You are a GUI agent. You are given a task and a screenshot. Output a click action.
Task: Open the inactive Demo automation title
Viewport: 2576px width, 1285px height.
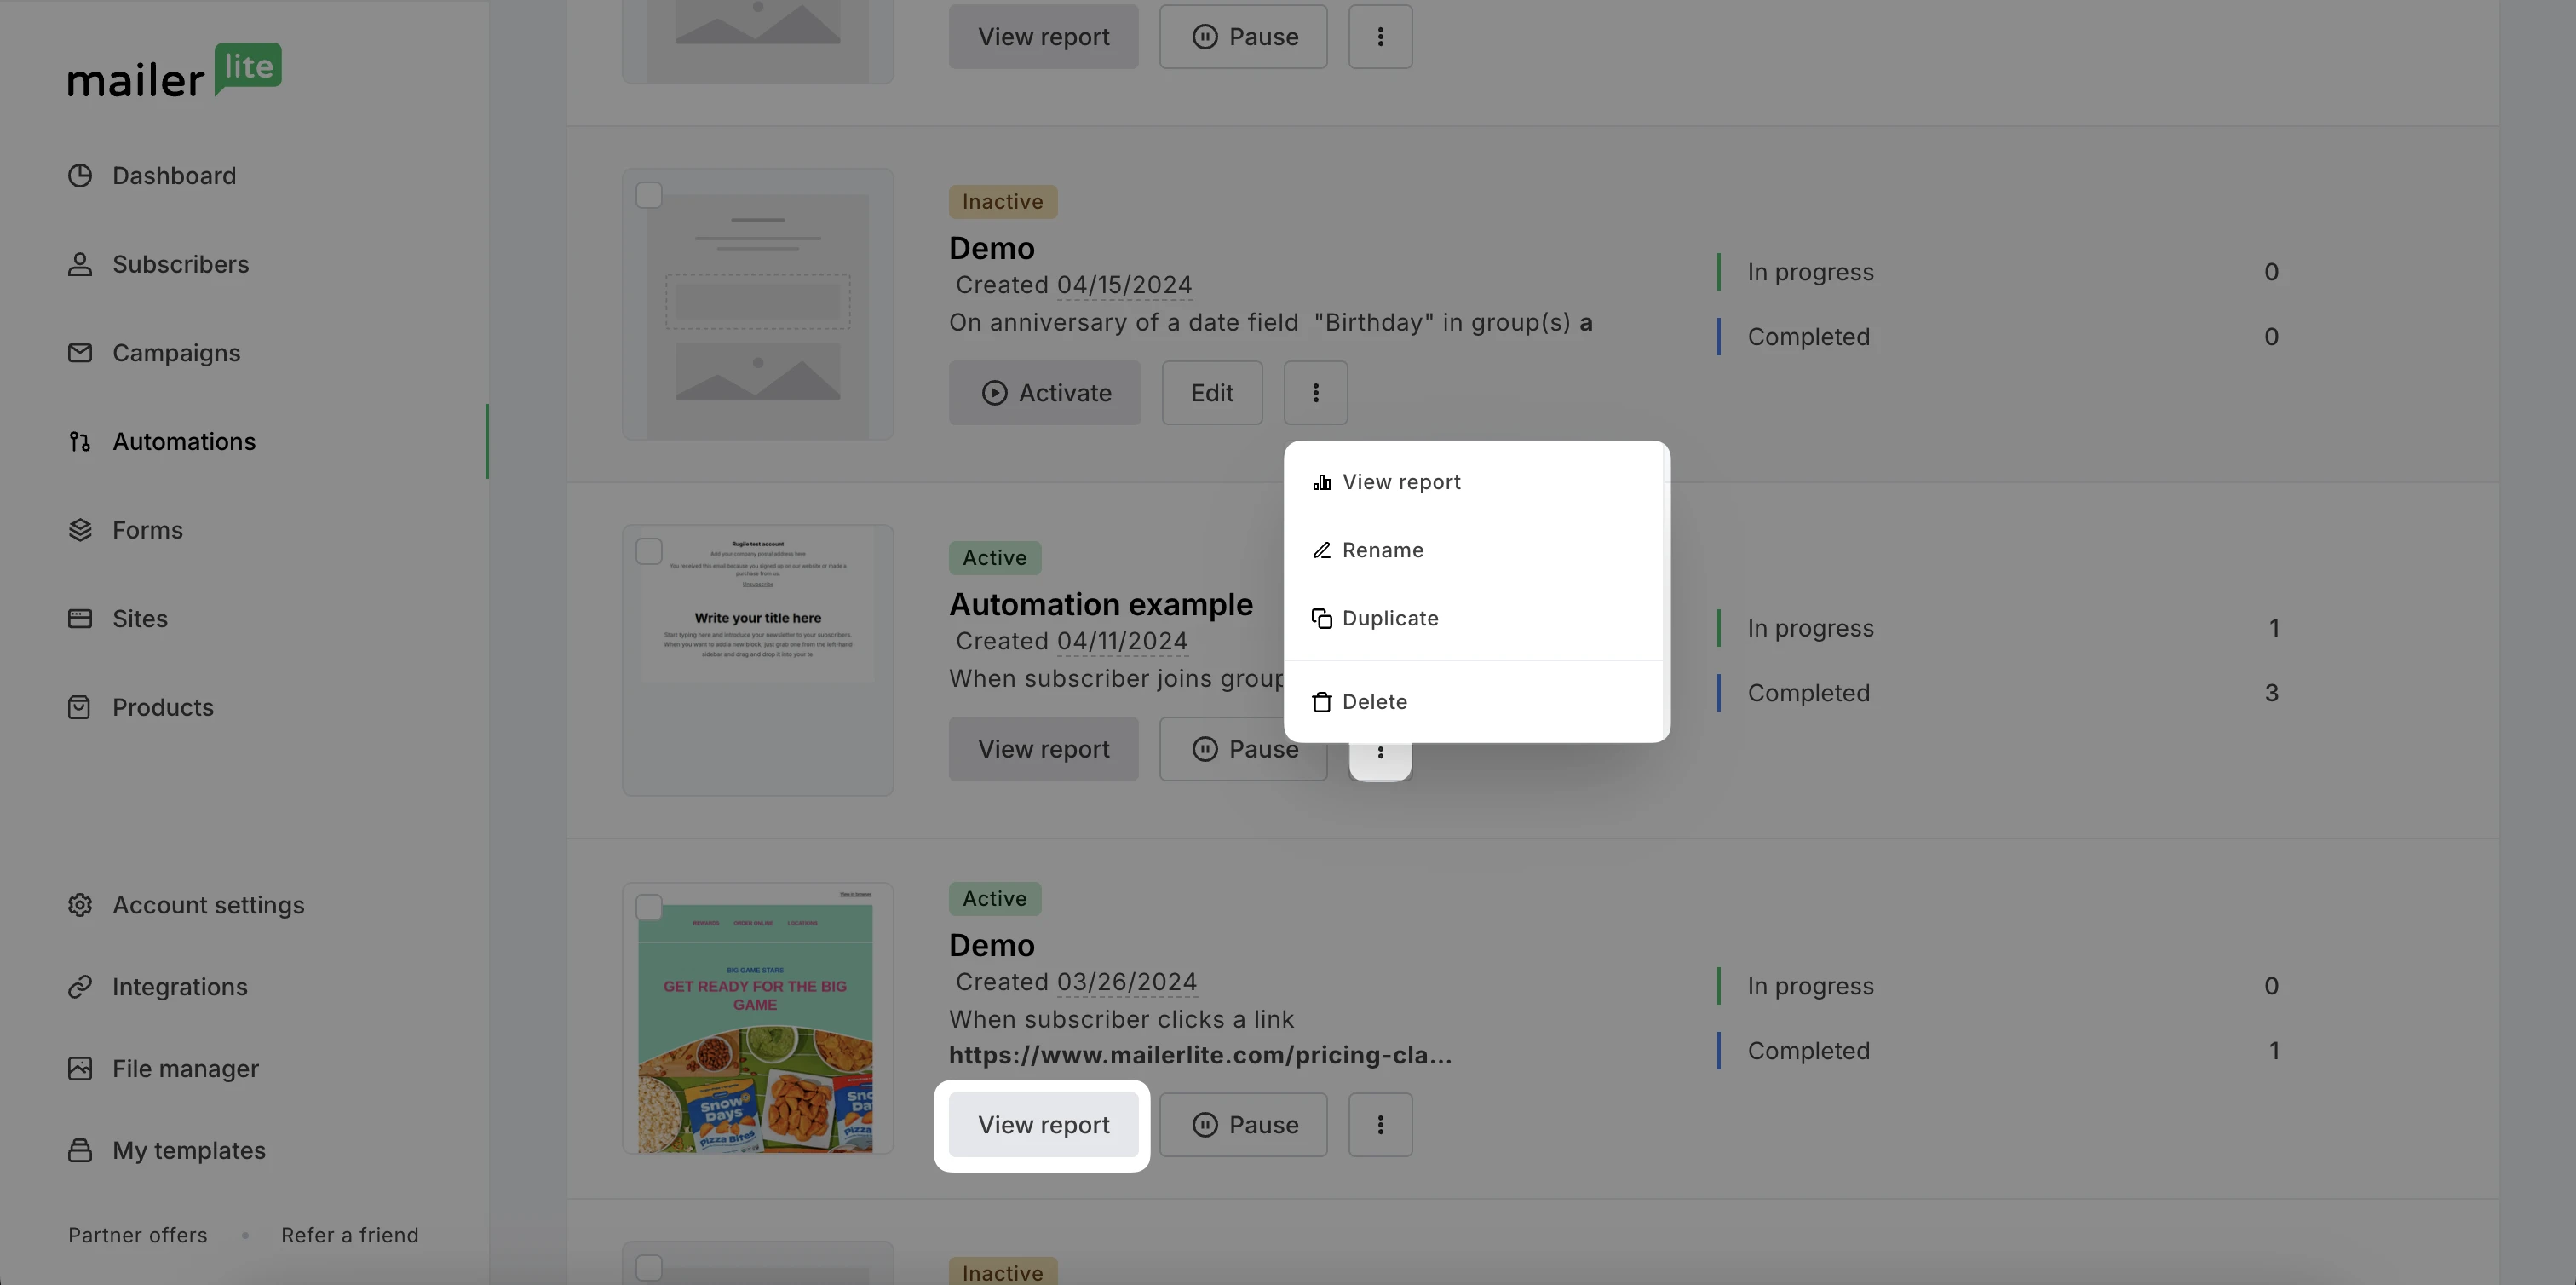click(992, 248)
